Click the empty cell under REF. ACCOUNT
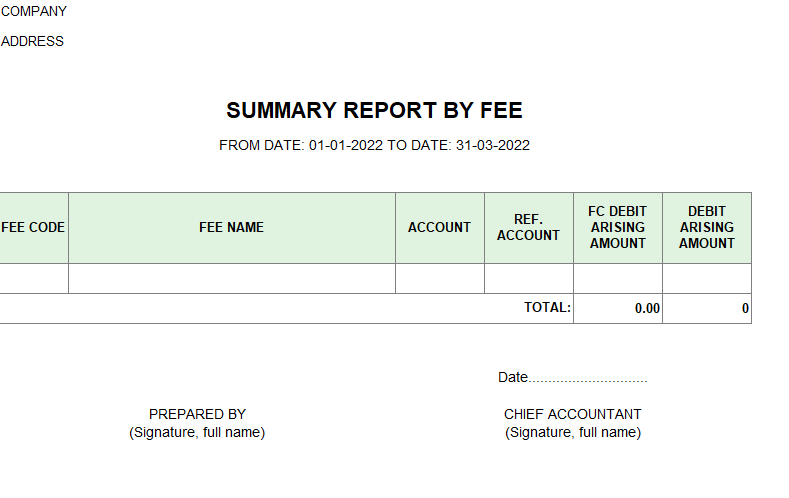Viewport: 789px width, 498px height. point(528,278)
